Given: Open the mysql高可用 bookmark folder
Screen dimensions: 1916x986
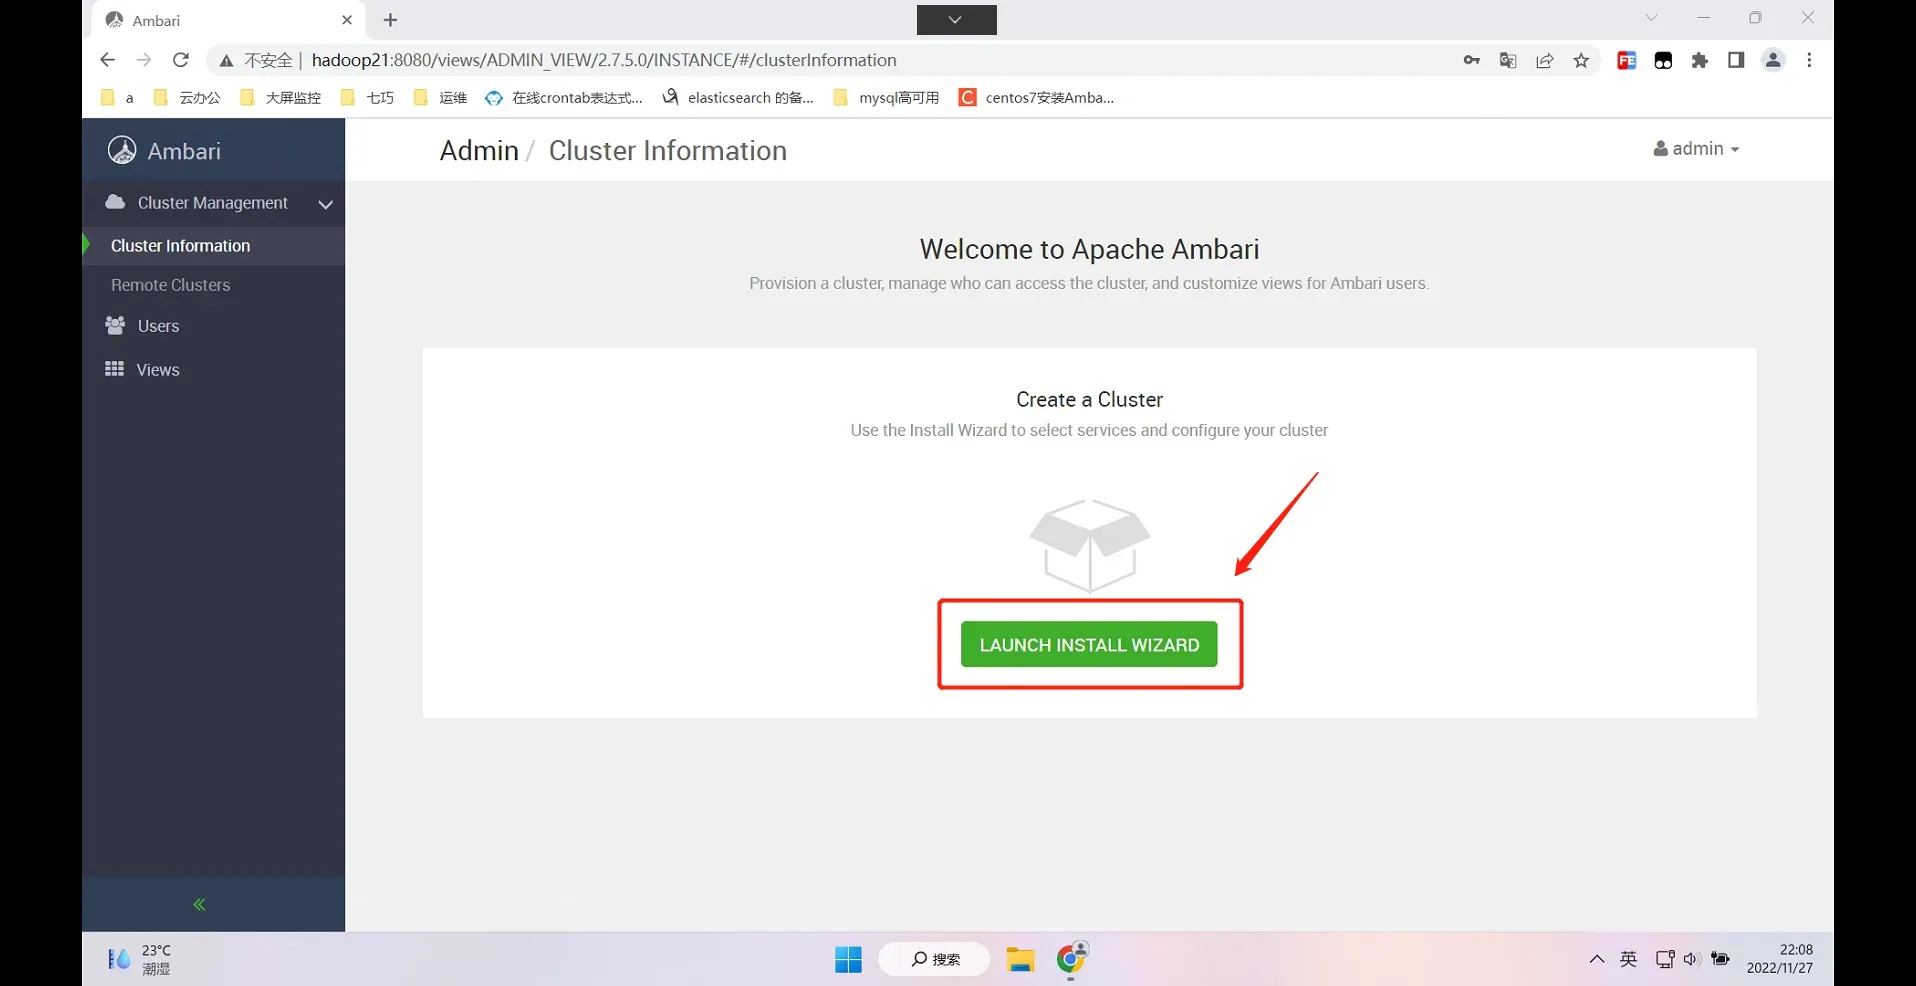Looking at the screenshot, I should click(887, 98).
